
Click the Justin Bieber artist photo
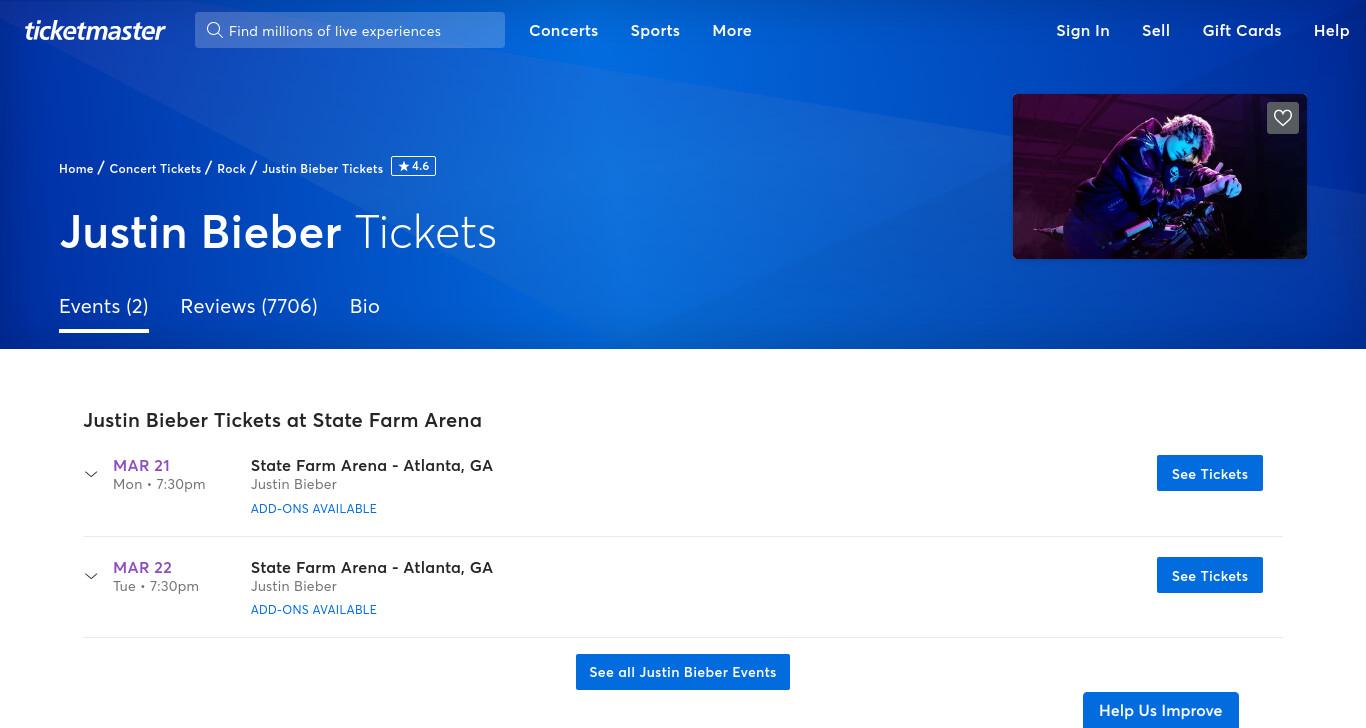coord(1160,176)
